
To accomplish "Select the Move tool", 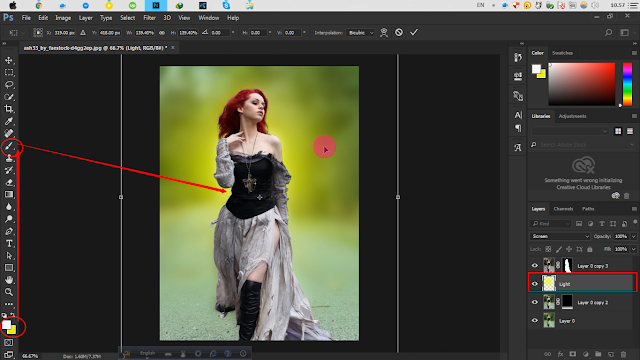I will 9,60.
